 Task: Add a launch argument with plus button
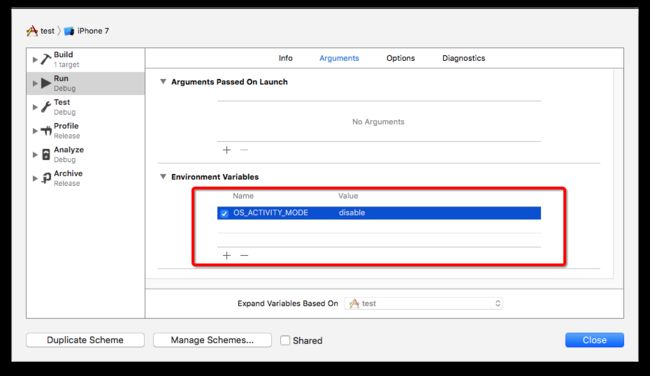point(226,150)
